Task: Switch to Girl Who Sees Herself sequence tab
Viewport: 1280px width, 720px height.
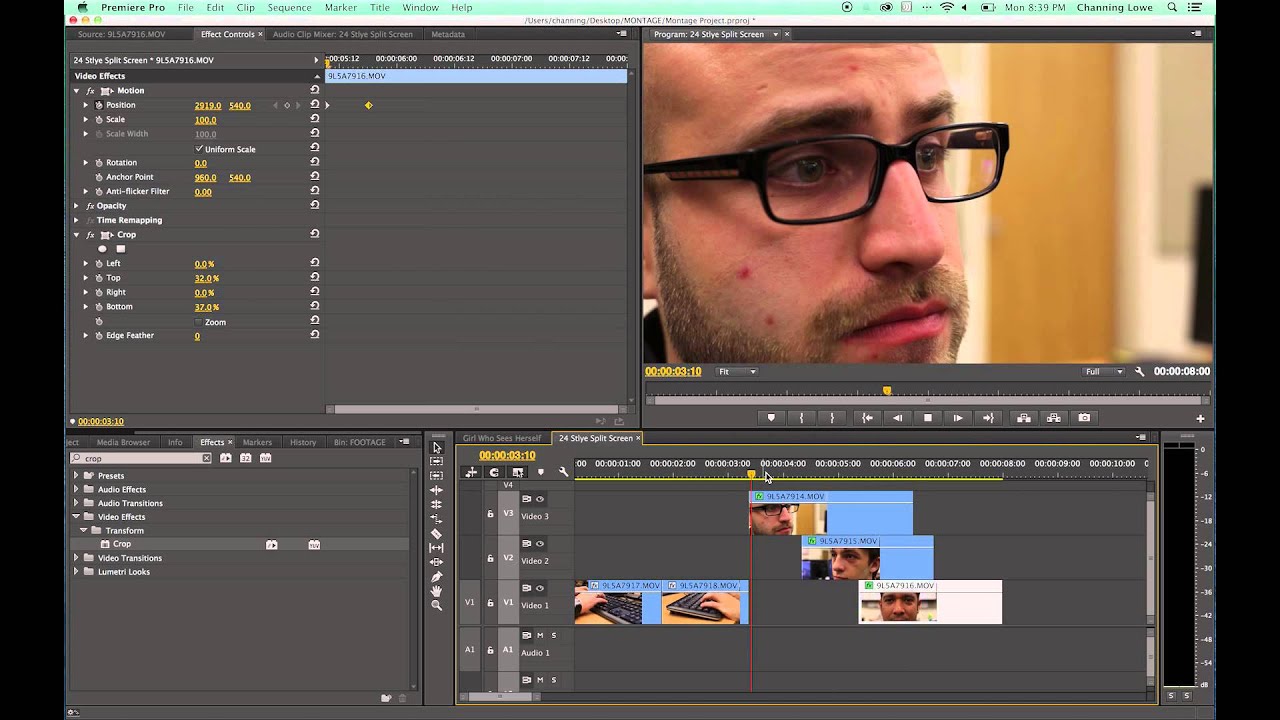Action: pos(501,438)
